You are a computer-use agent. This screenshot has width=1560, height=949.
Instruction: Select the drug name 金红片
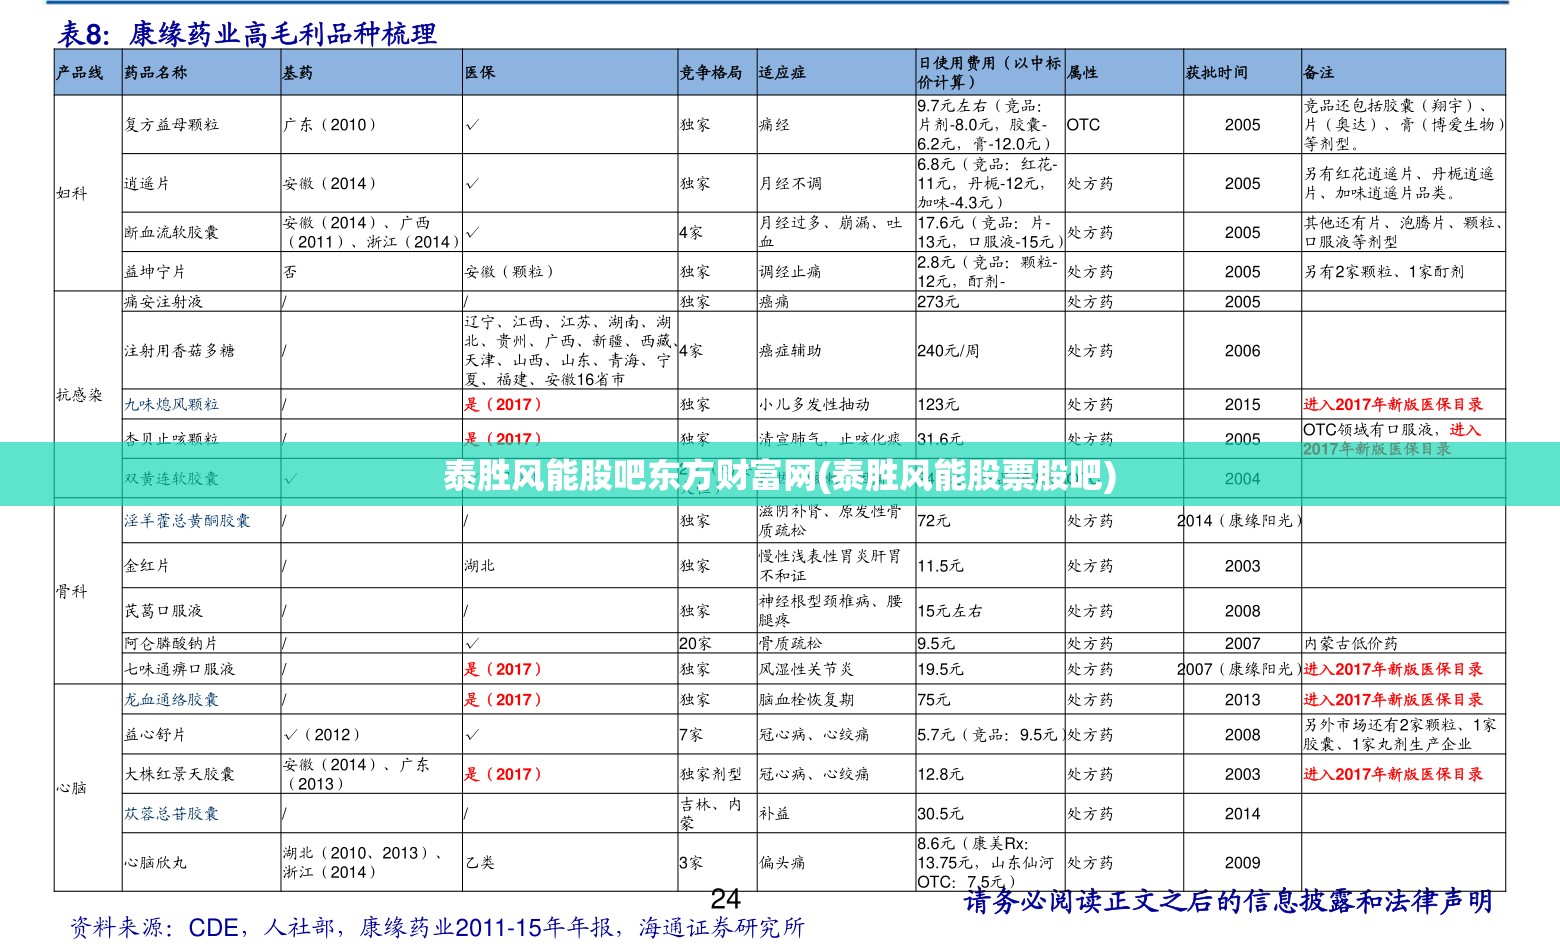[147, 566]
